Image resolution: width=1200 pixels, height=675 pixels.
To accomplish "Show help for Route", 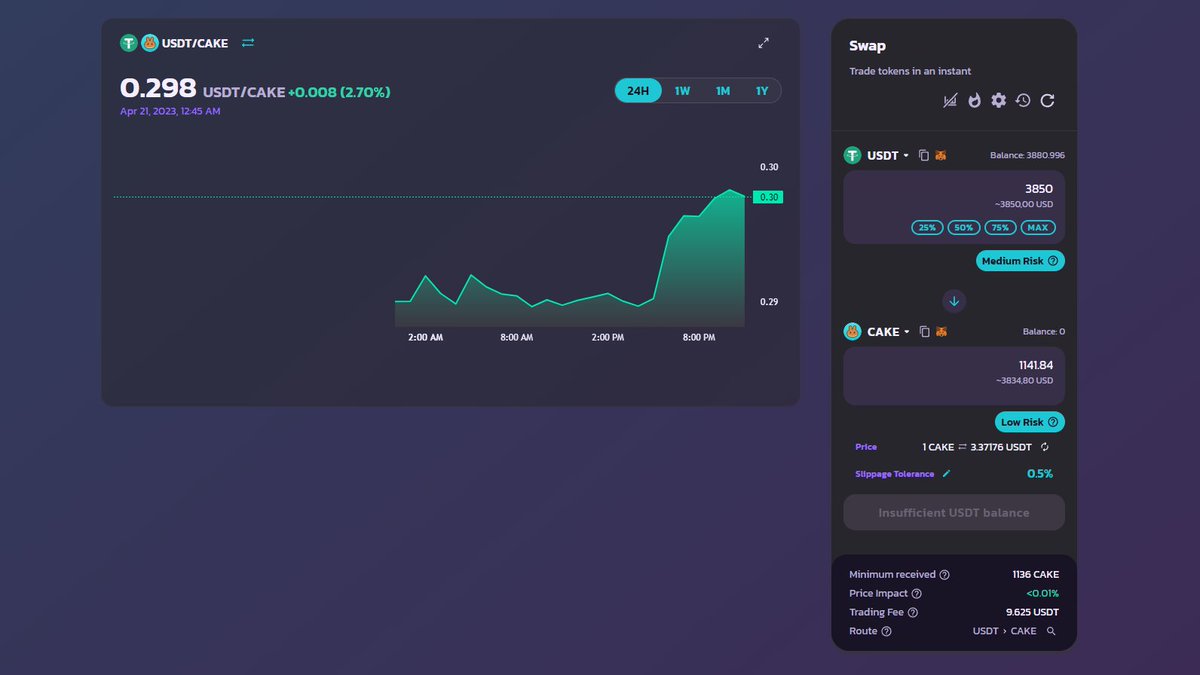I will coord(886,631).
